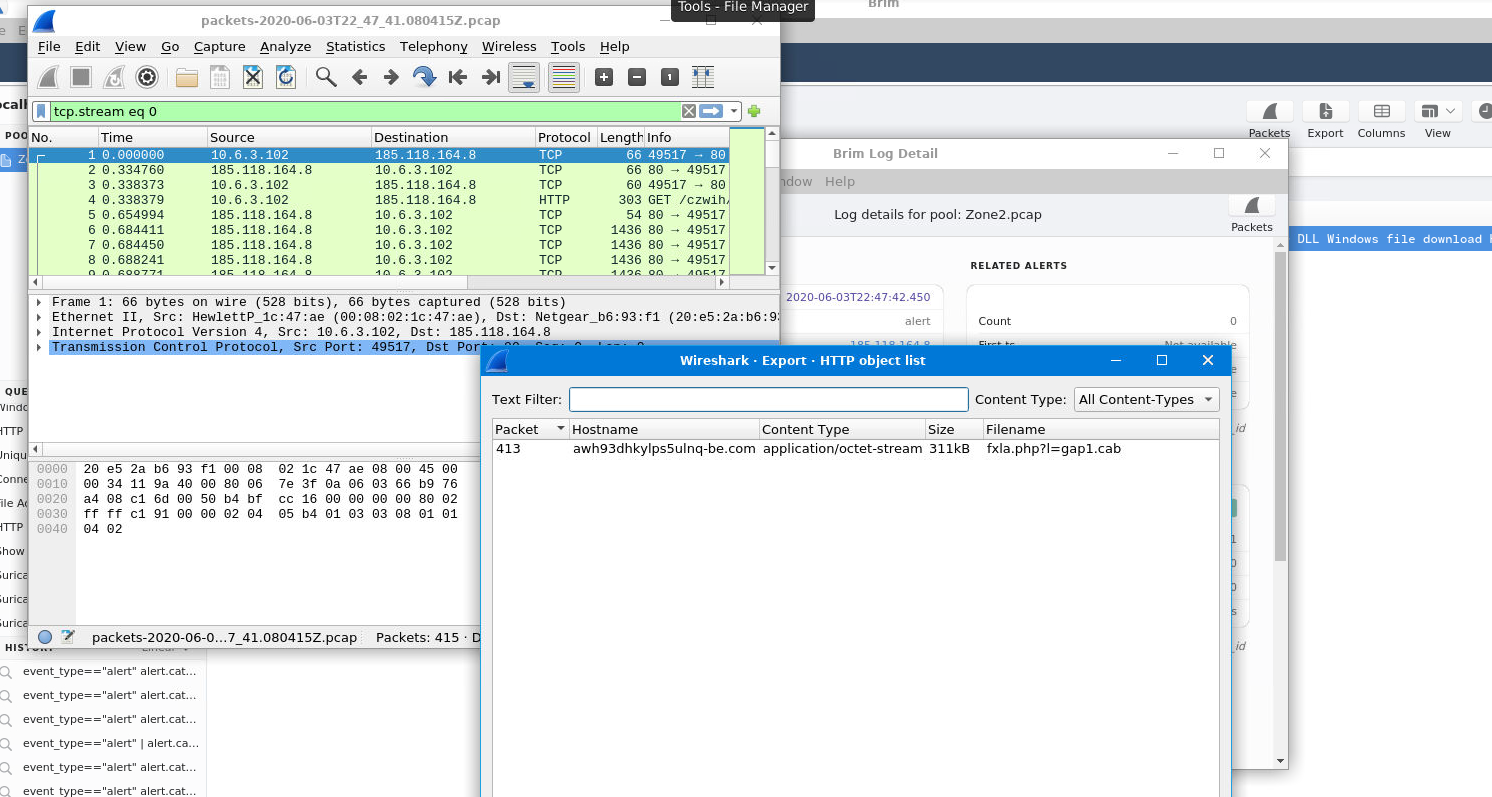Open capture options gear icon
Screen dimensions: 1492x797
coord(147,77)
